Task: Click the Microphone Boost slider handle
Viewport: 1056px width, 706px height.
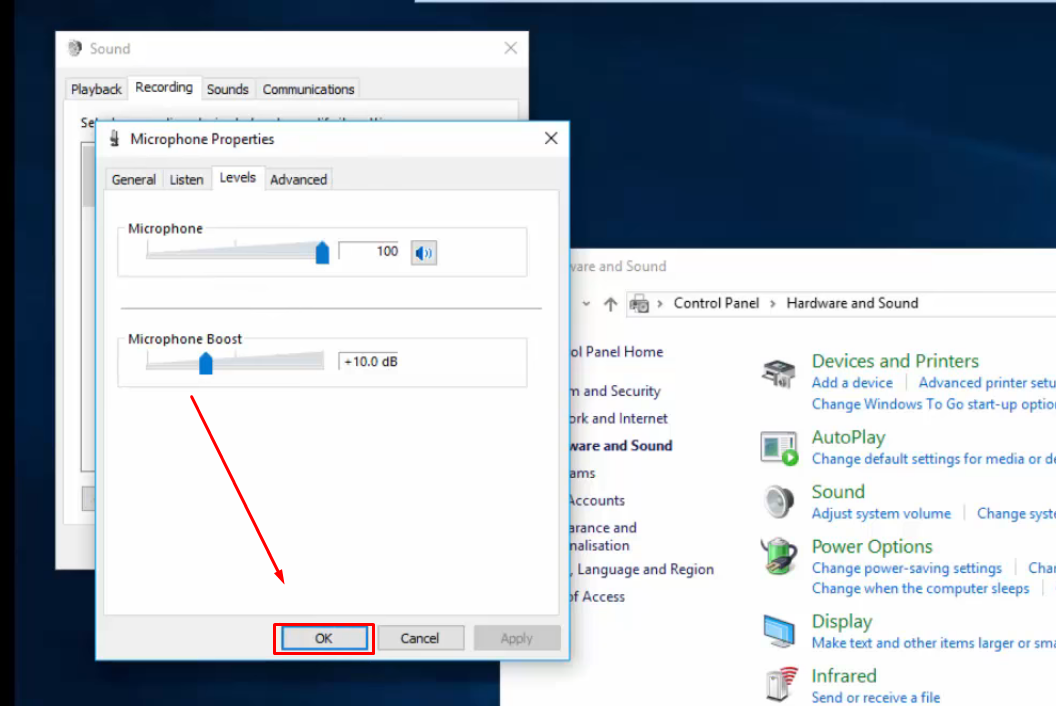Action: 206,363
